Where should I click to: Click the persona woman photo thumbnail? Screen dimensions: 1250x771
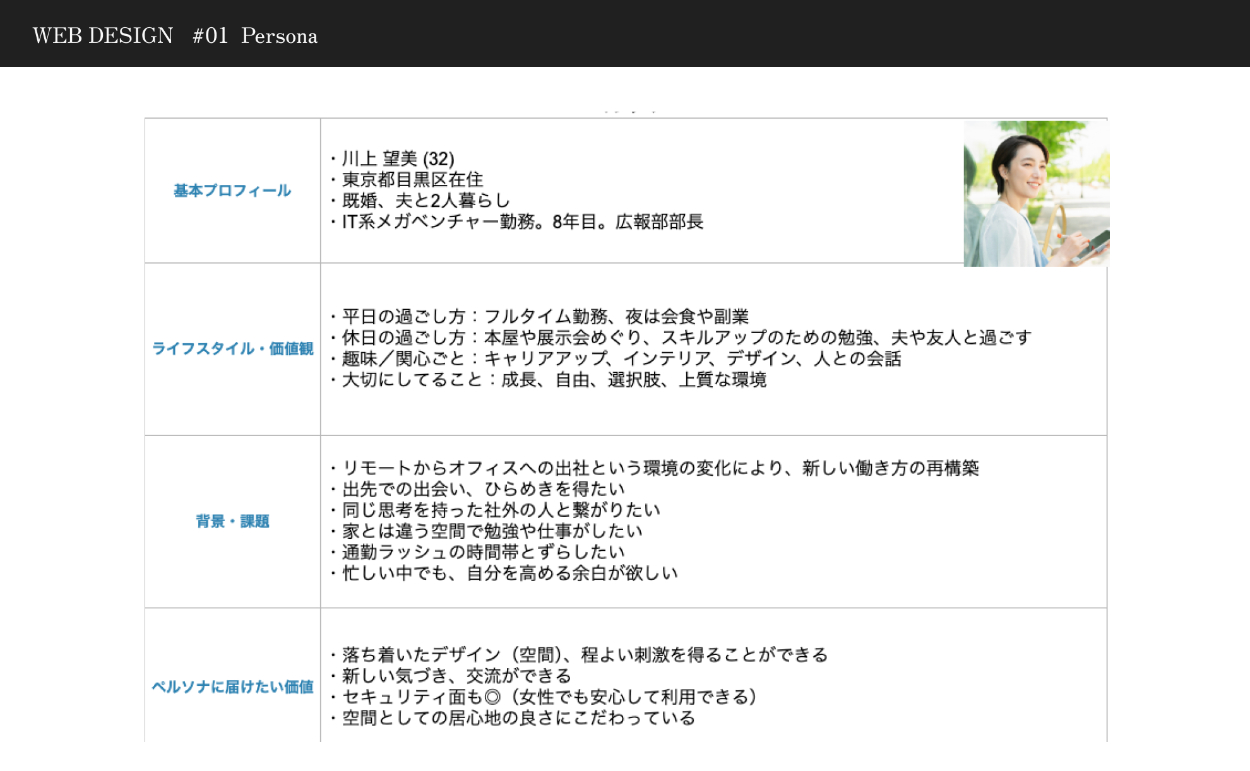point(1036,194)
